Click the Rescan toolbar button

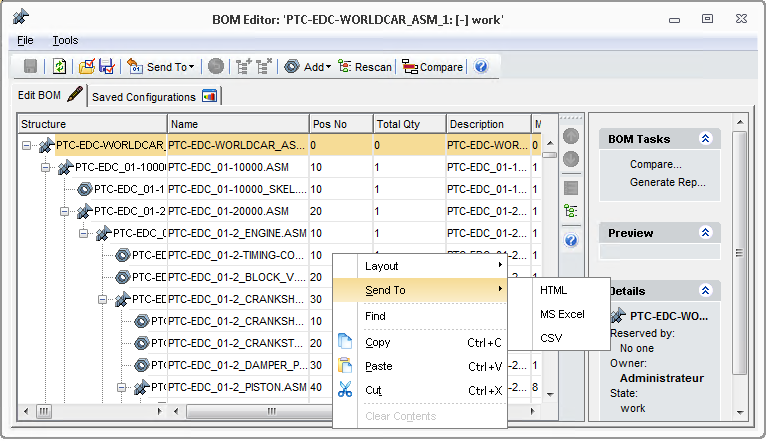(x=365, y=66)
